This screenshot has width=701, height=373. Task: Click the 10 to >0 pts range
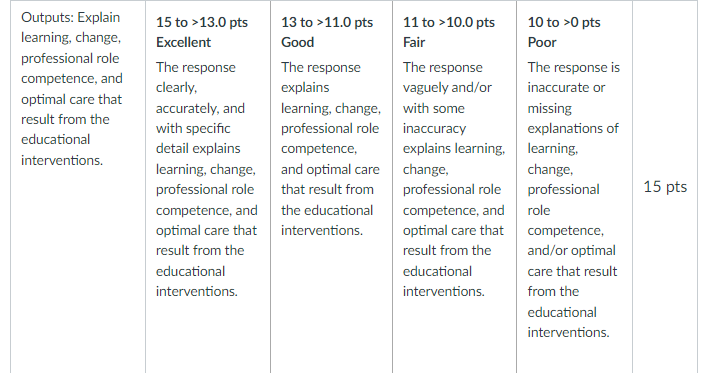[564, 22]
